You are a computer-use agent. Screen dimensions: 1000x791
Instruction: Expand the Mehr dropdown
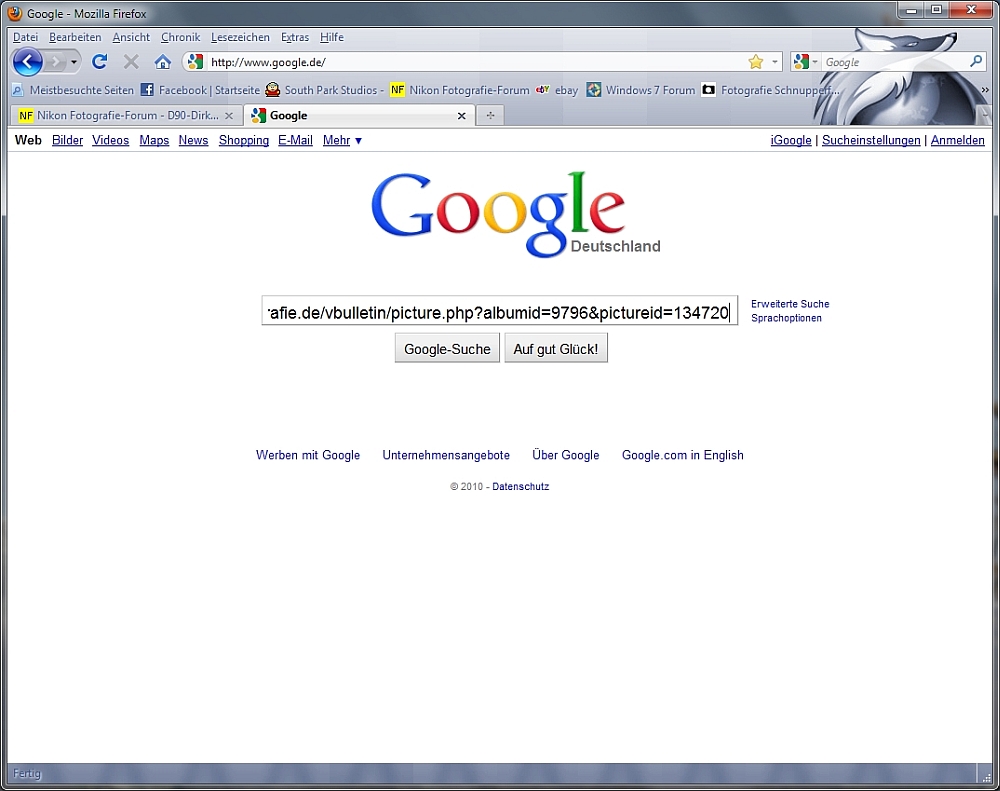pyautogui.click(x=342, y=140)
